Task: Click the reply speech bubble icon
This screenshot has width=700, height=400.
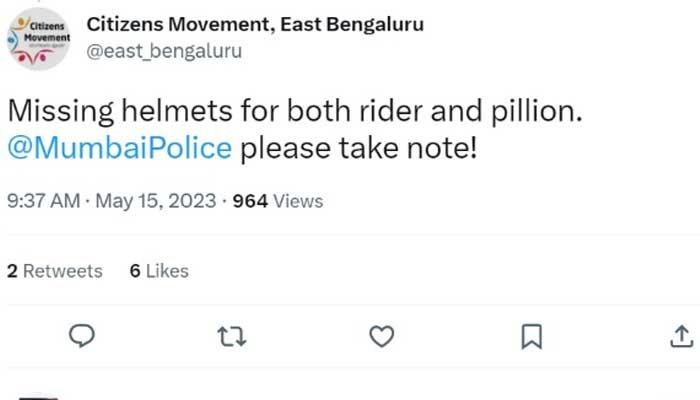Action: tap(82, 336)
